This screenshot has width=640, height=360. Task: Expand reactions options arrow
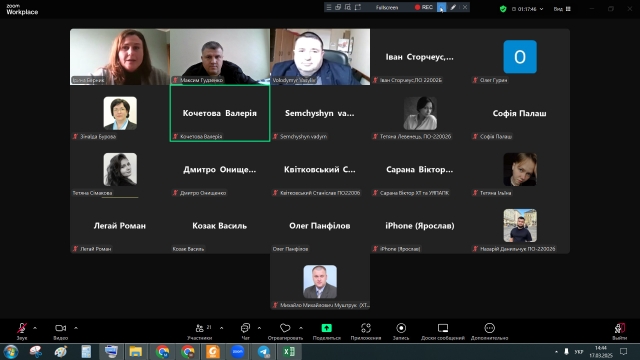[x=301, y=328]
